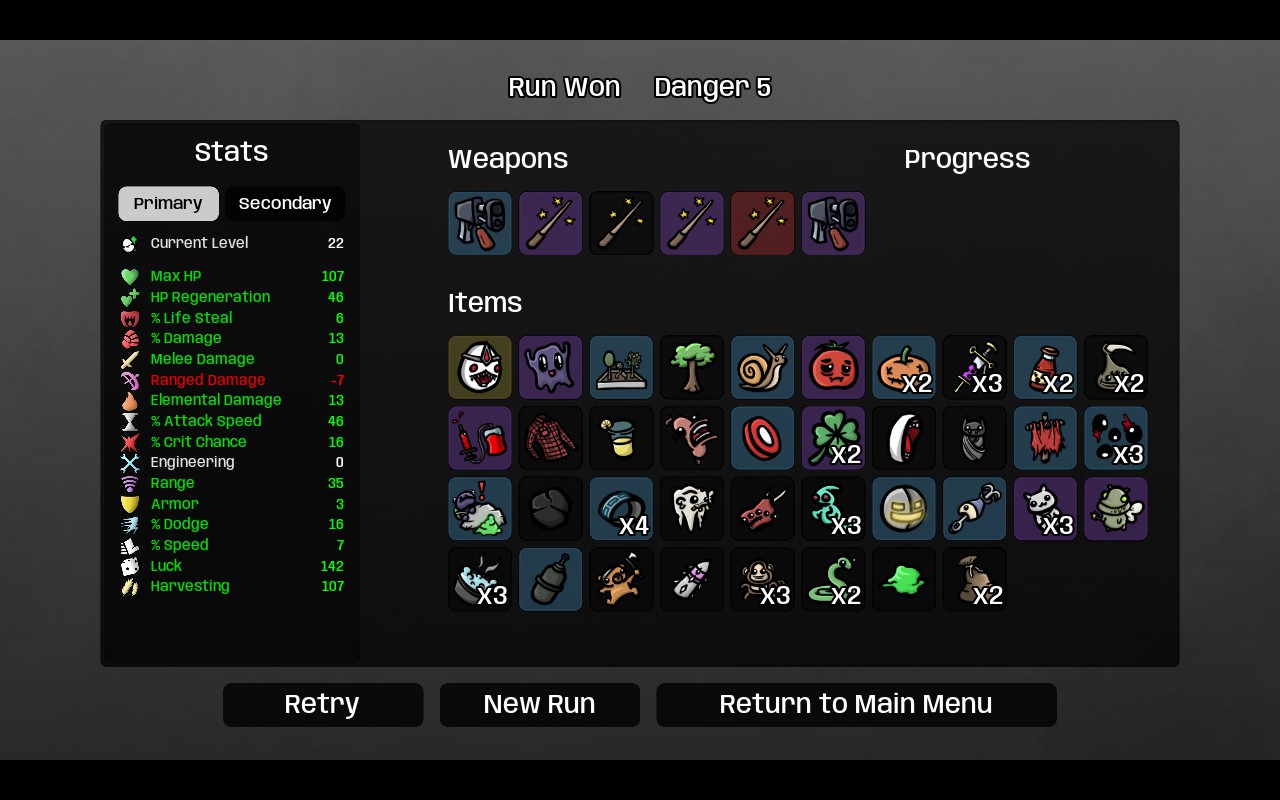This screenshot has height=800, width=1280.
Task: Switch to the Primary stats tab
Action: 168,204
